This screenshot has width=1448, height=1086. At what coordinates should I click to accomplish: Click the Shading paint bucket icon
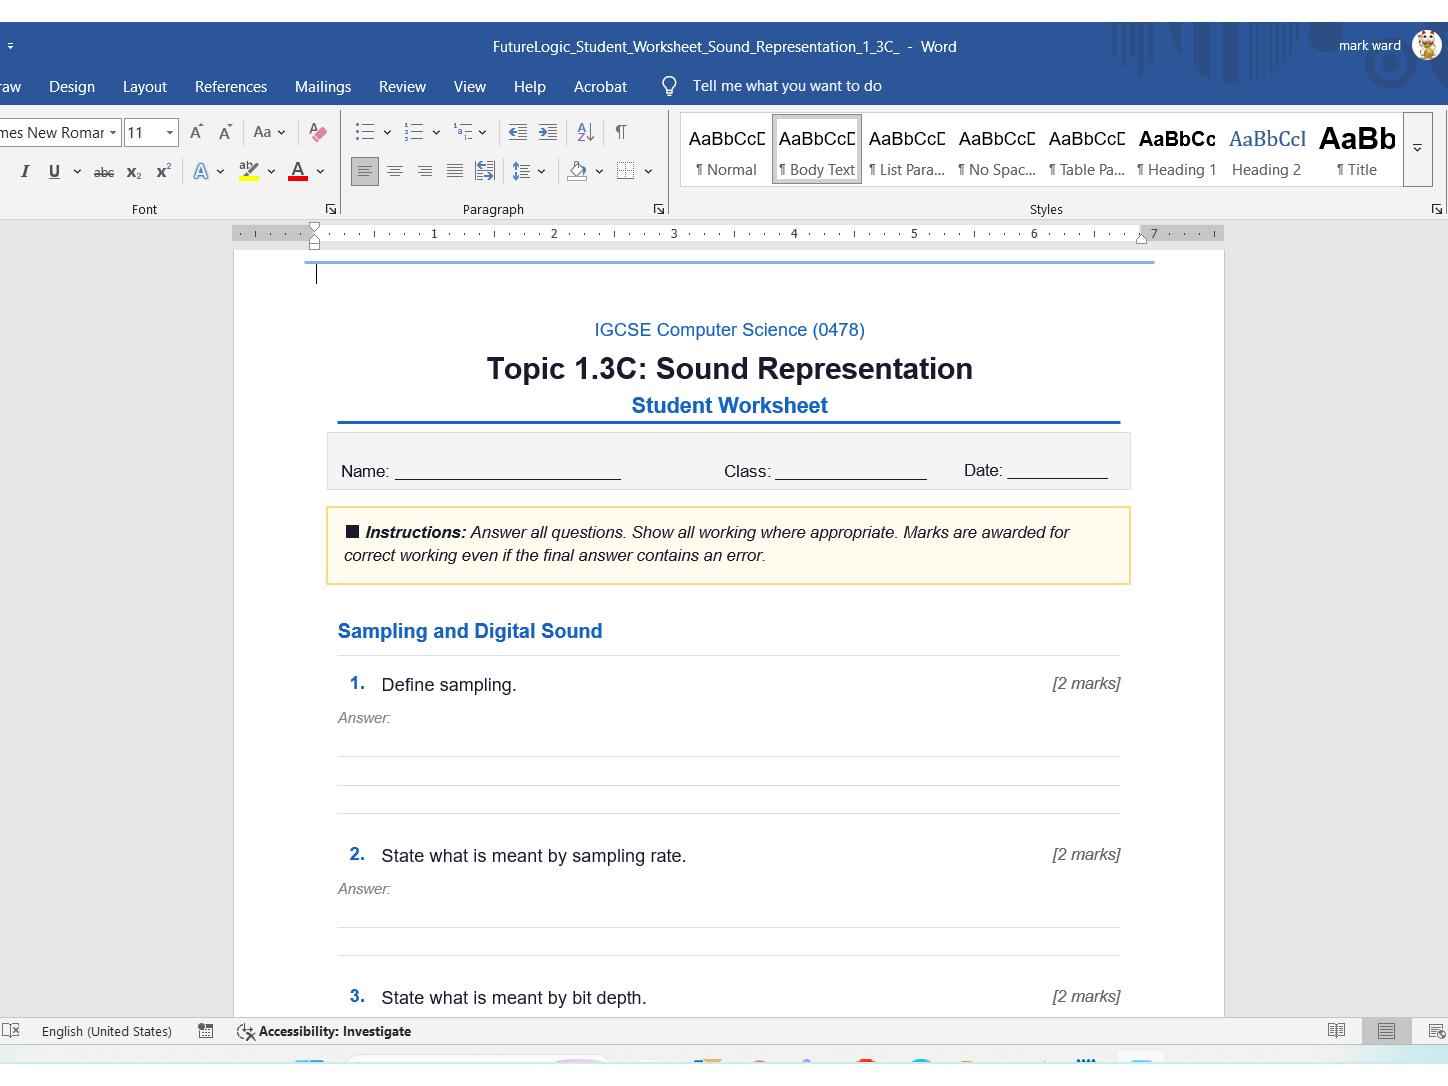pos(577,172)
